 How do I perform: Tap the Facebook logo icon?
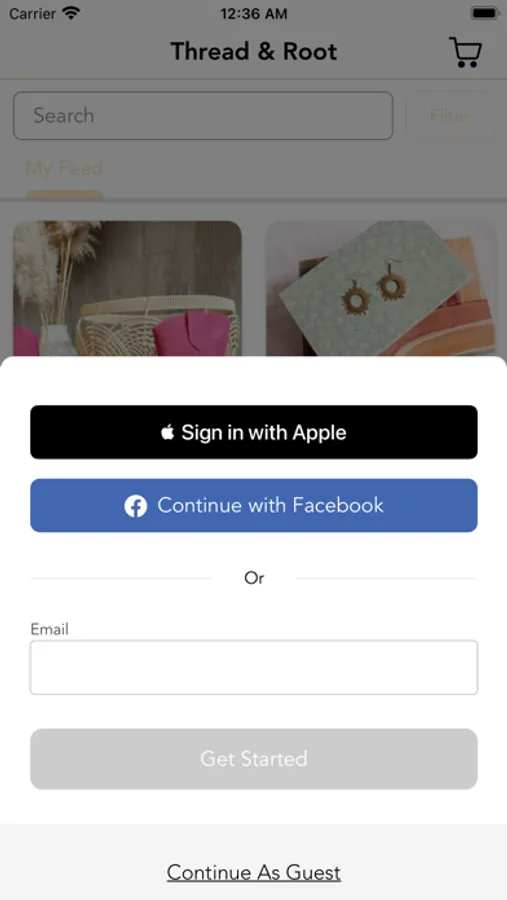(136, 506)
